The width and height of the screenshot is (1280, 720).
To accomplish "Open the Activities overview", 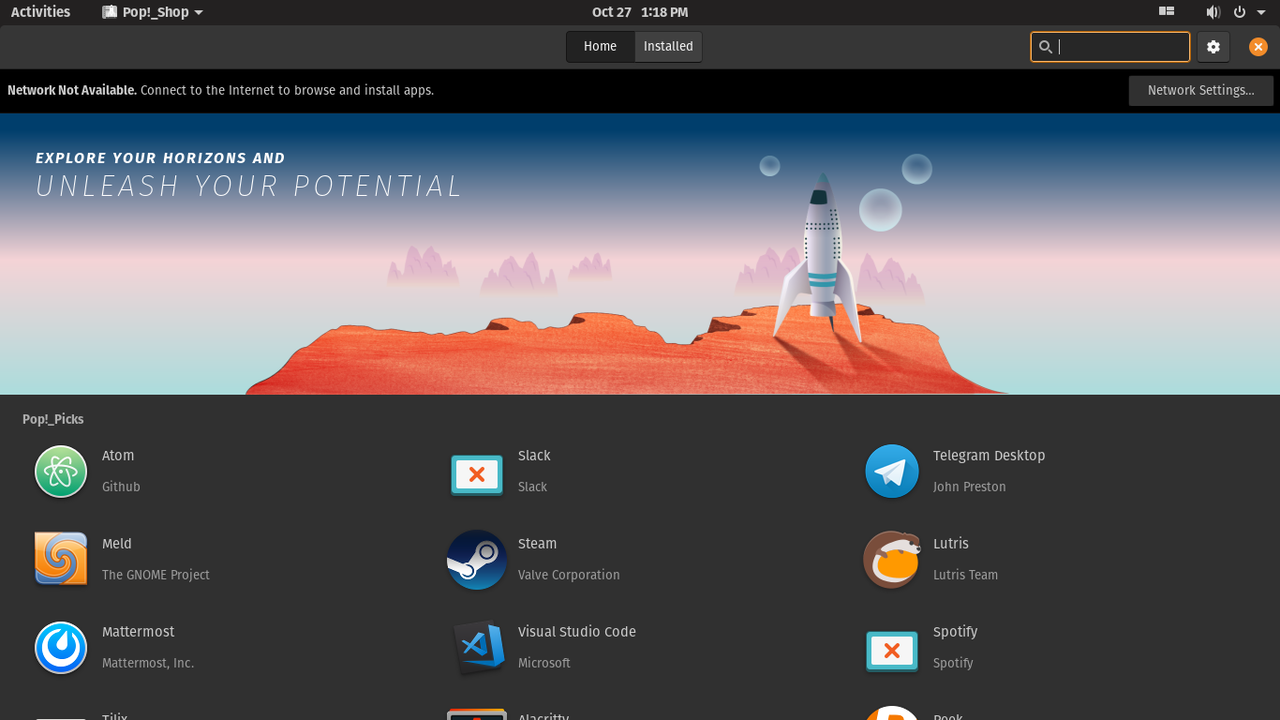I will tap(41, 12).
